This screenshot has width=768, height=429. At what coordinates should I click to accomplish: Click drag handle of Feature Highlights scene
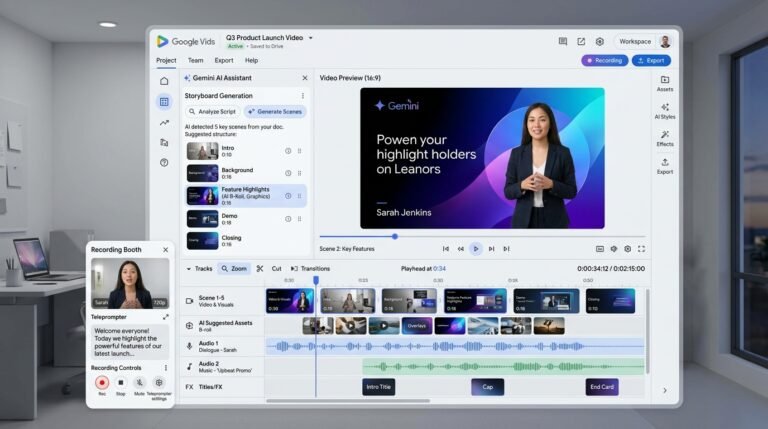pos(299,196)
